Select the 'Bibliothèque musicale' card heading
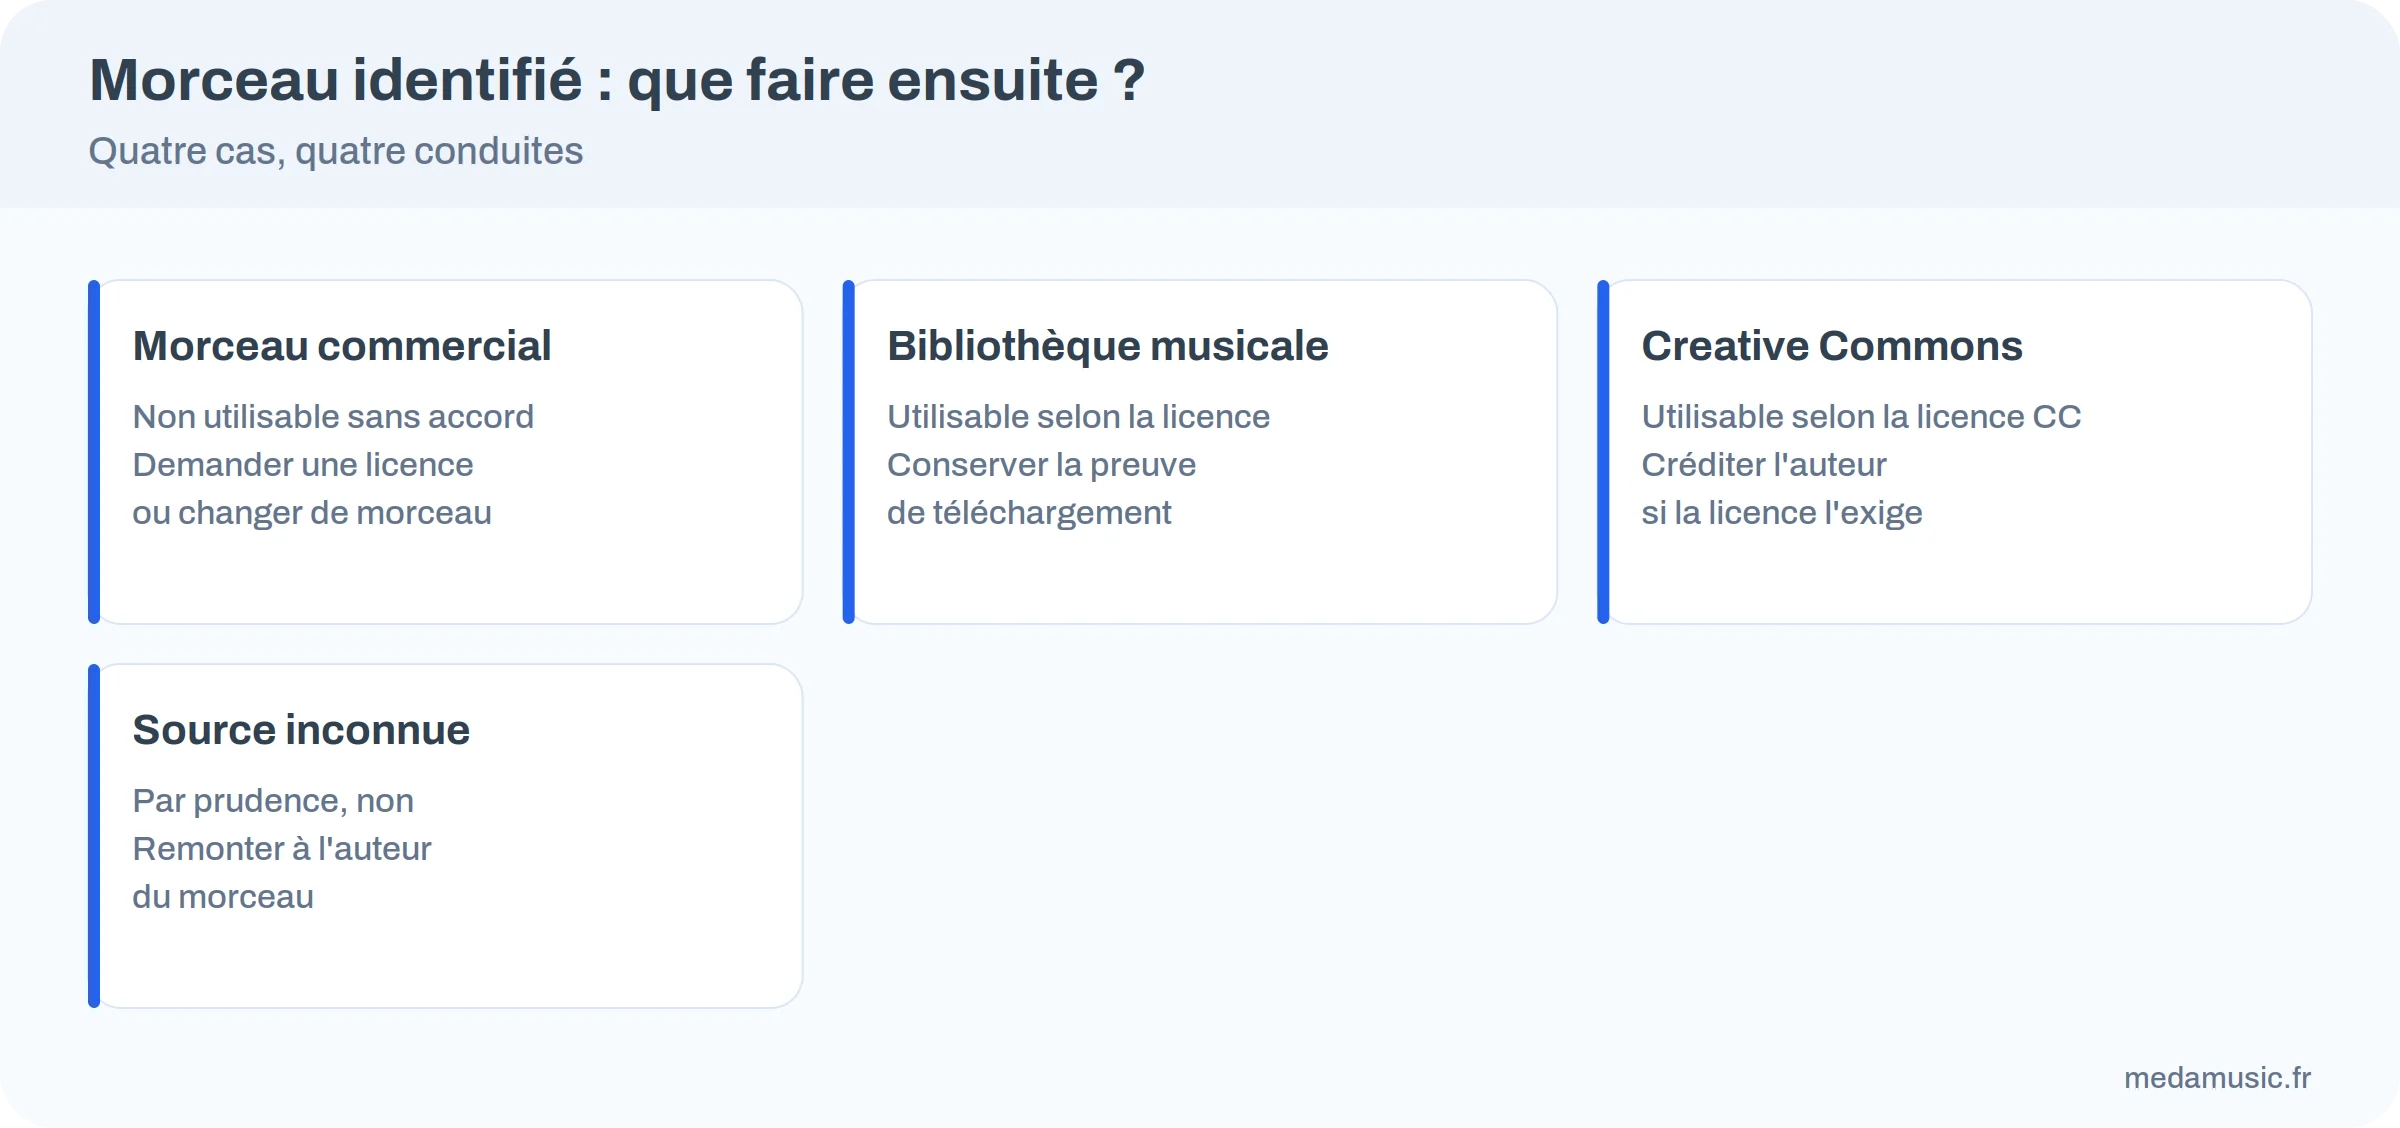Image resolution: width=2400 pixels, height=1128 pixels. pos(1108,346)
